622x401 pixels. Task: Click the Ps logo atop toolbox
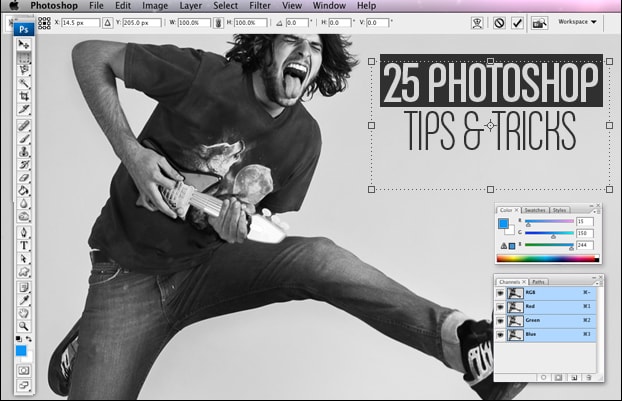pos(24,29)
